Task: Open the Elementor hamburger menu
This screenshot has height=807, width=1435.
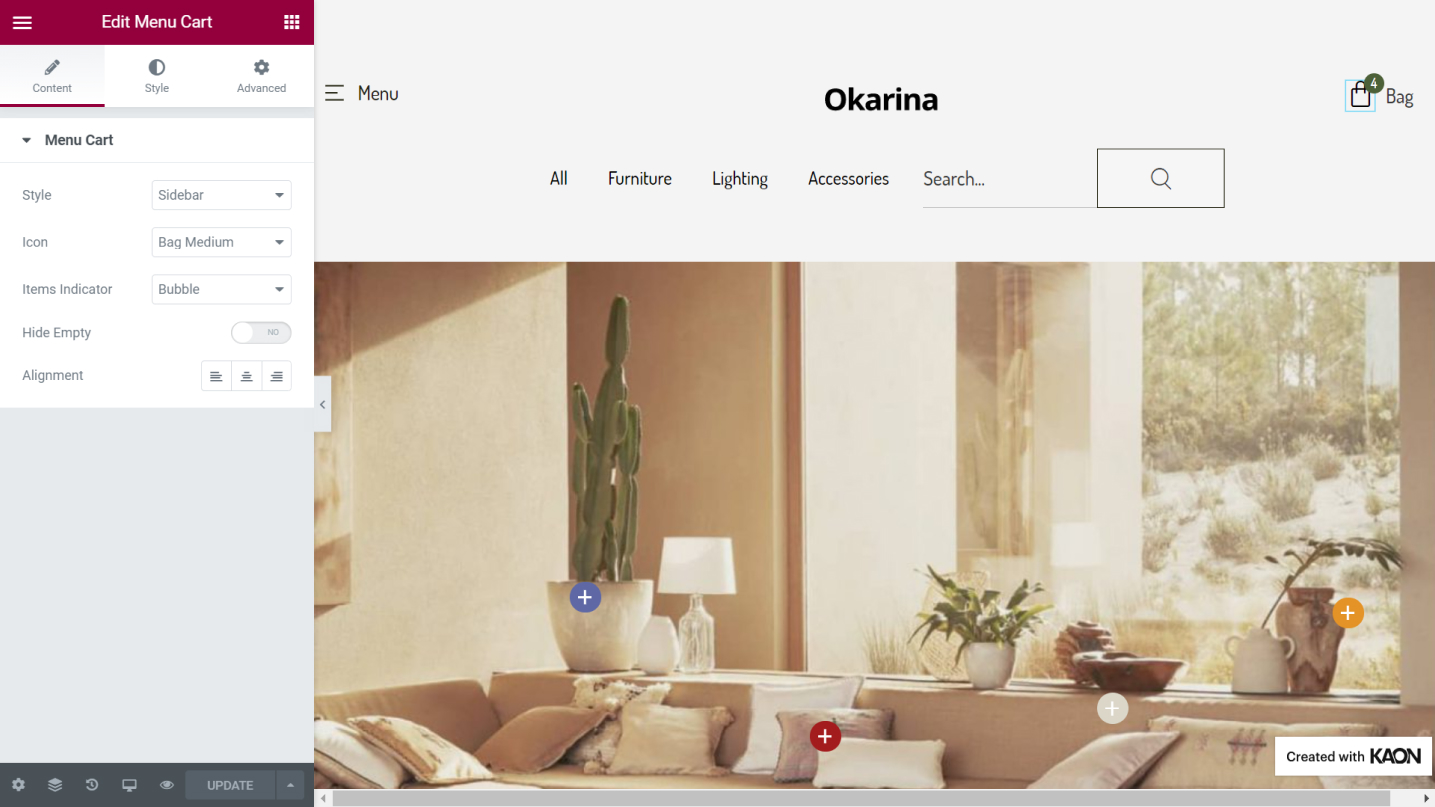Action: click(x=22, y=22)
